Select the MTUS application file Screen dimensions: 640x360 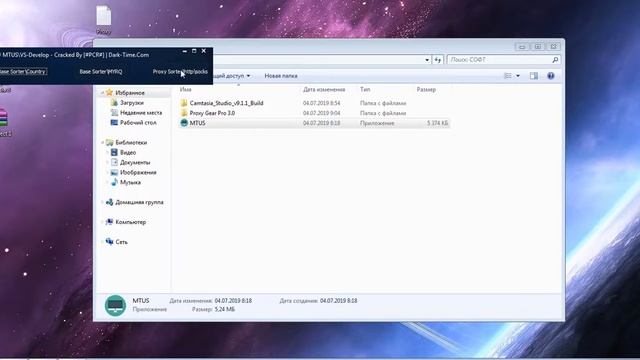point(197,123)
